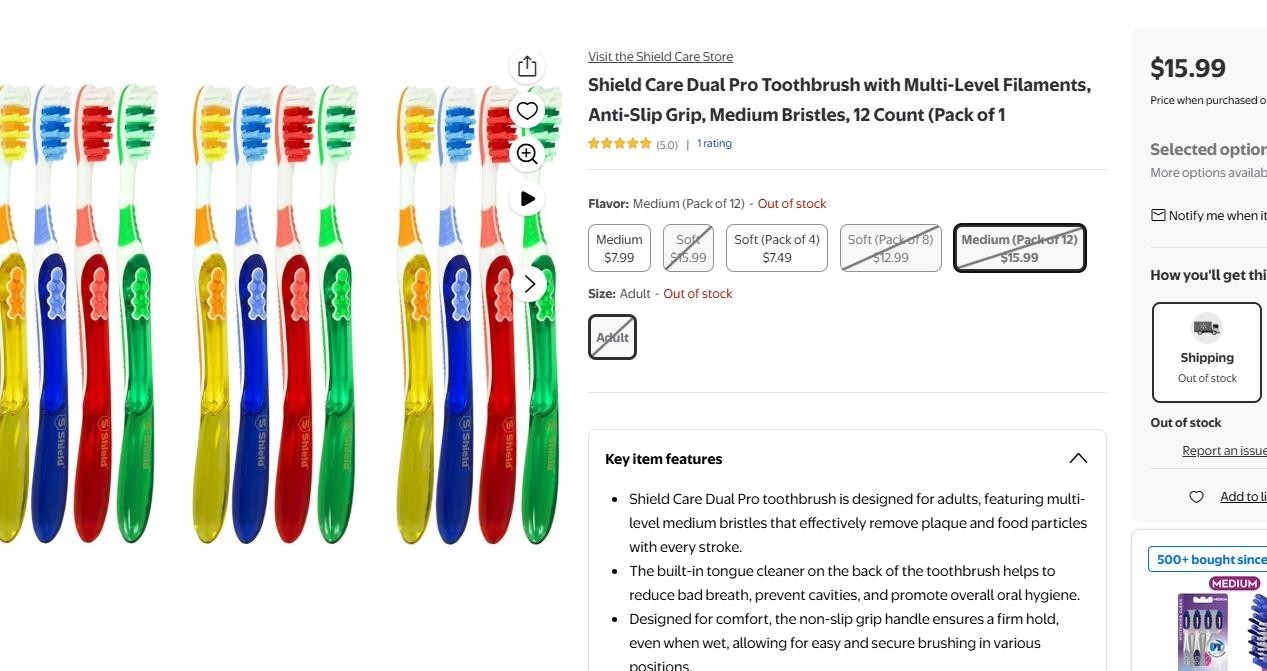Go to next product image arrow
The height and width of the screenshot is (671, 1267).
tap(529, 284)
